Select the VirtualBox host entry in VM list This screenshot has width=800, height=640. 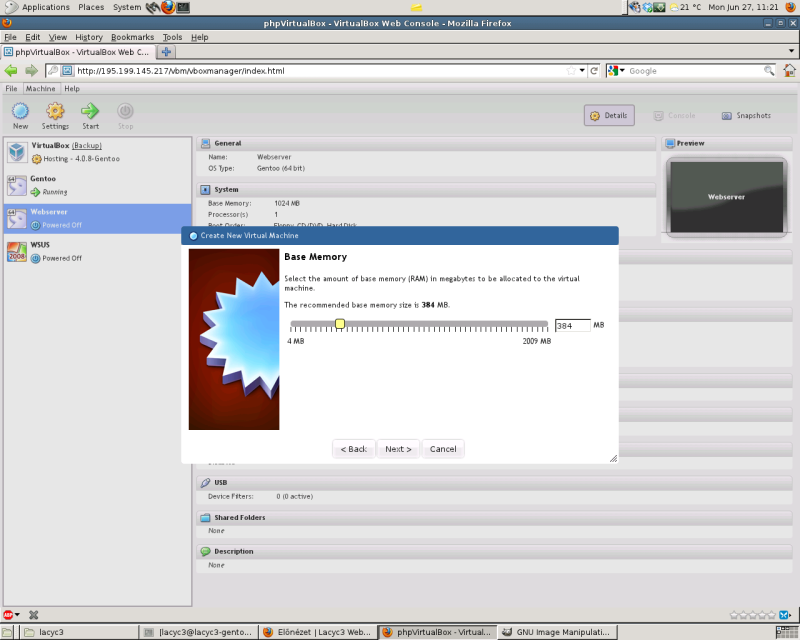pyautogui.click(x=97, y=152)
